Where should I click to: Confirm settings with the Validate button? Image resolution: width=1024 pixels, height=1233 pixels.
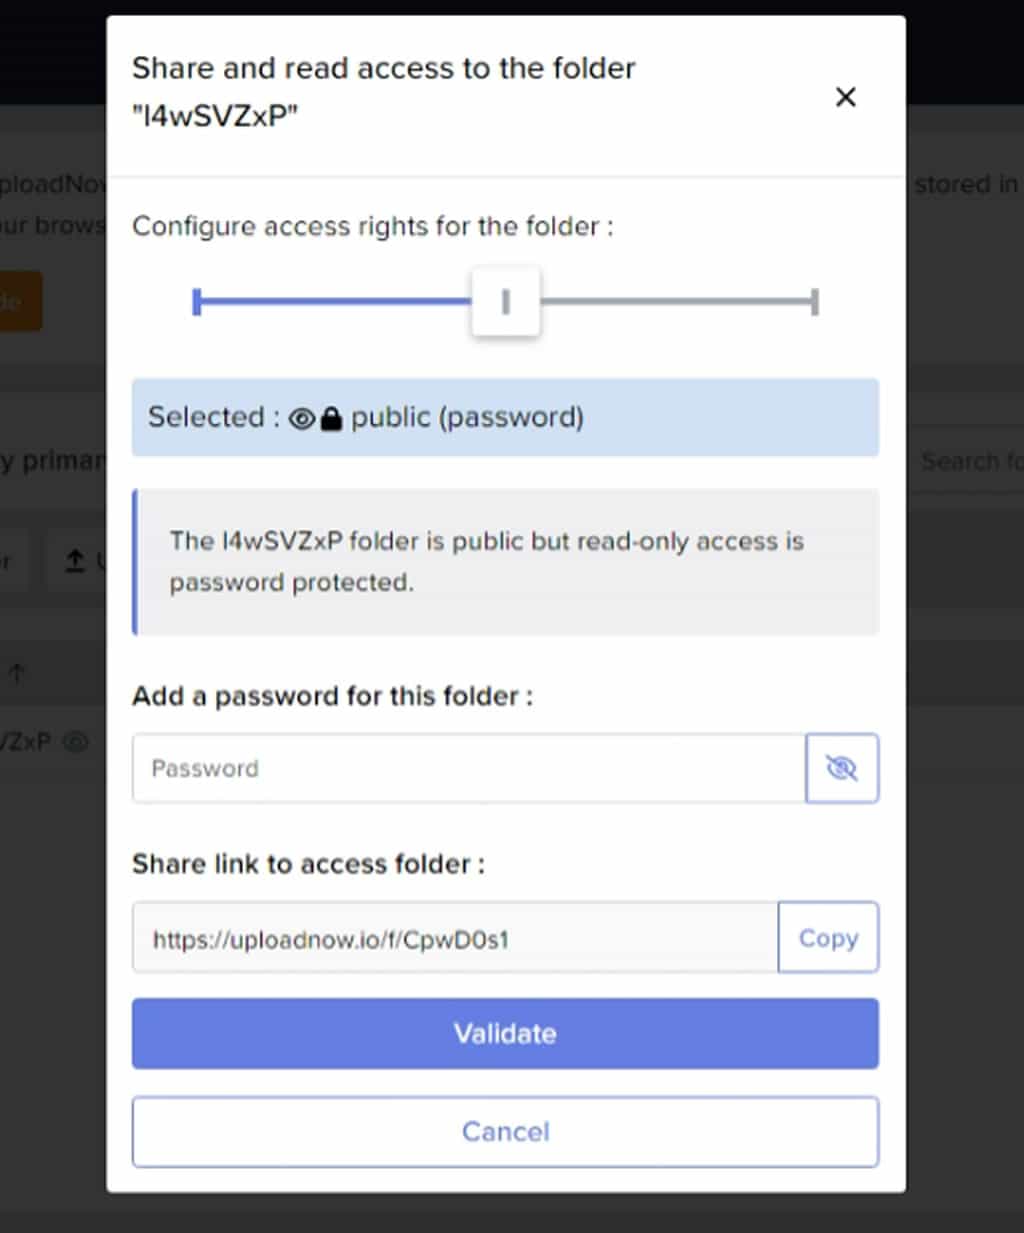pos(505,1033)
